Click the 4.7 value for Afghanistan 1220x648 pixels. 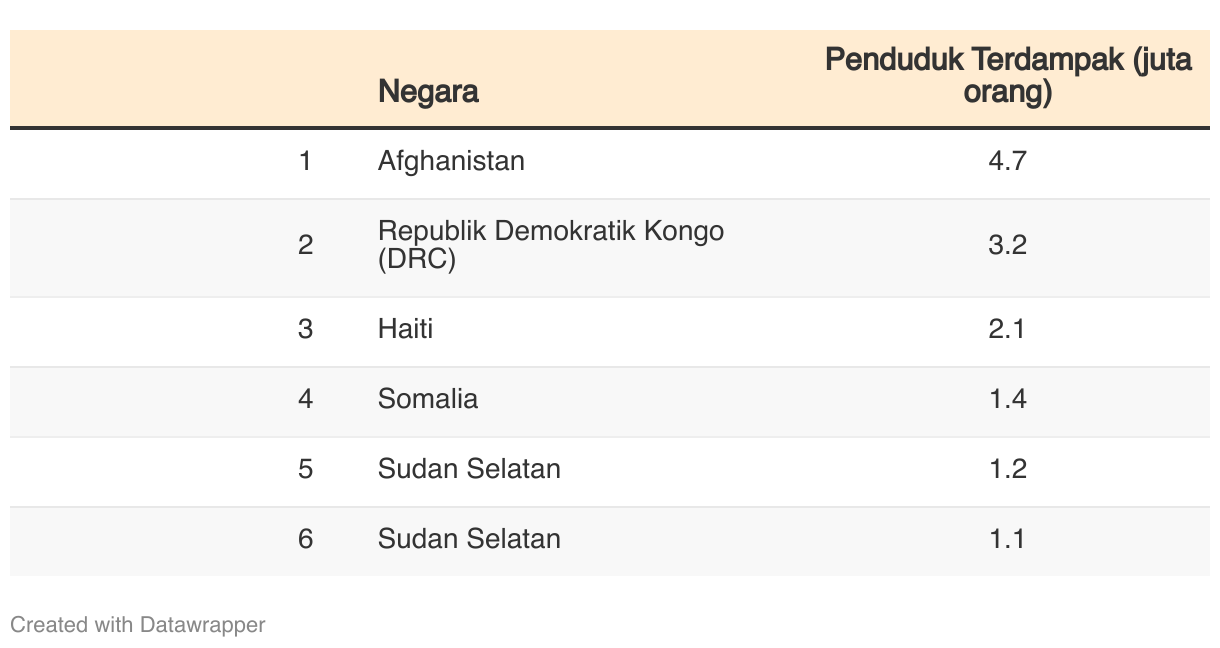pyautogui.click(x=1007, y=161)
